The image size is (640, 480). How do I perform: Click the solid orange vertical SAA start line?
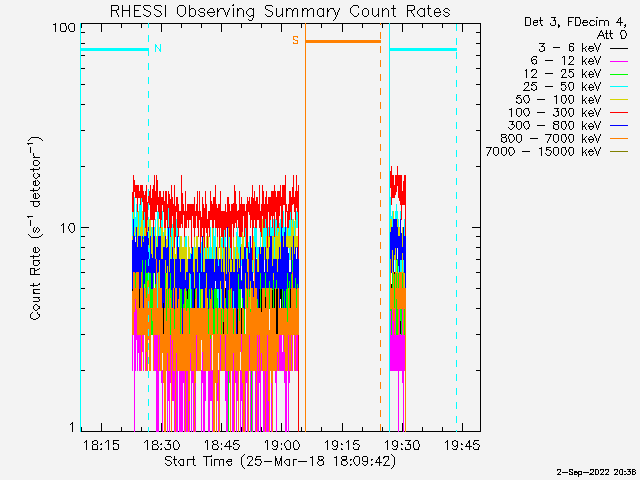tap(306, 227)
